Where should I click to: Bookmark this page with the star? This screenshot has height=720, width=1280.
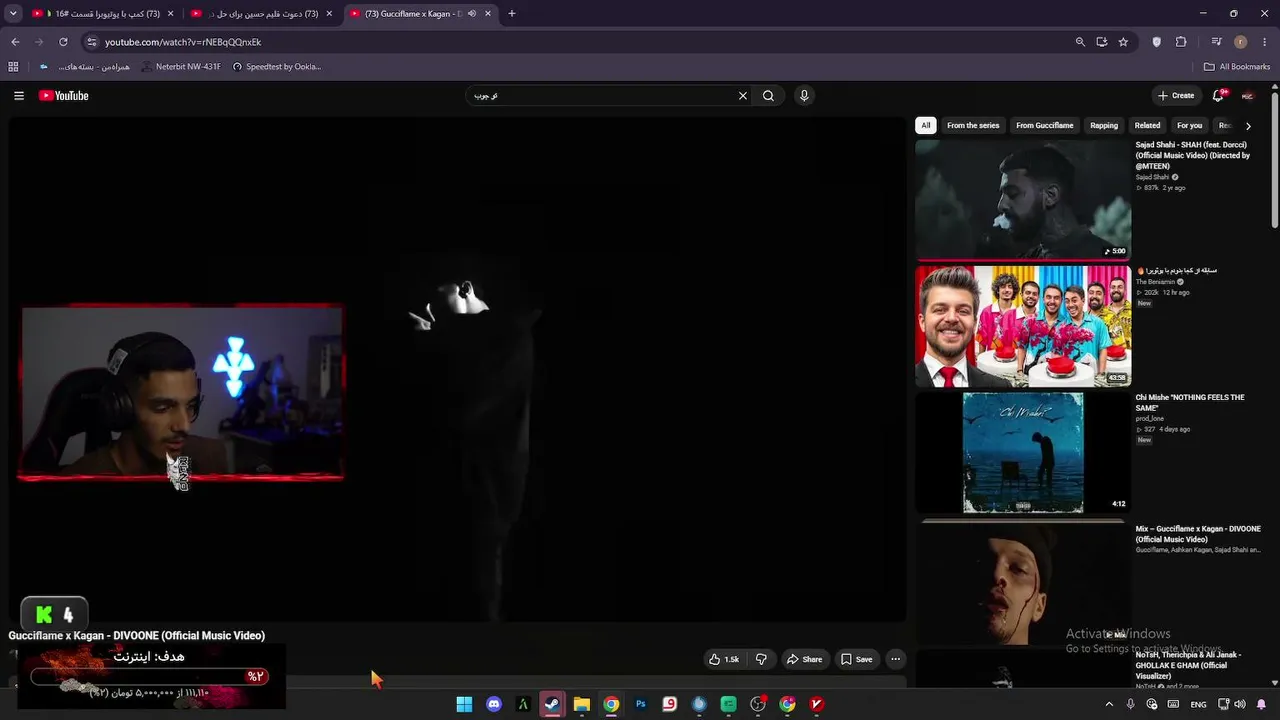tap(1123, 42)
